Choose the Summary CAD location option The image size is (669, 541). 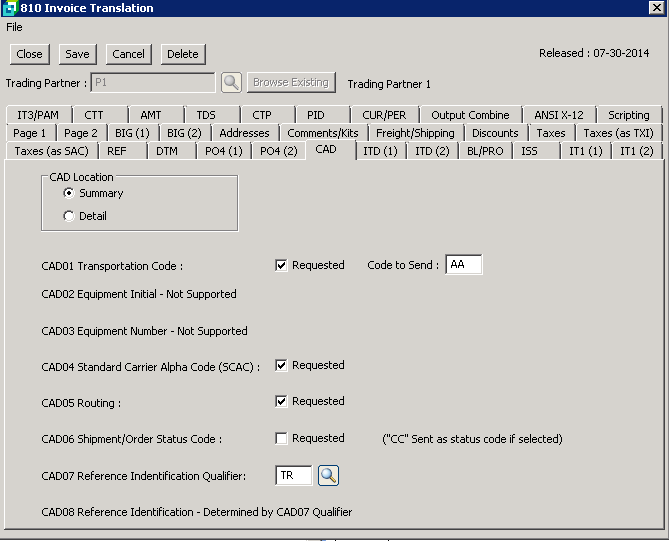tap(69, 193)
